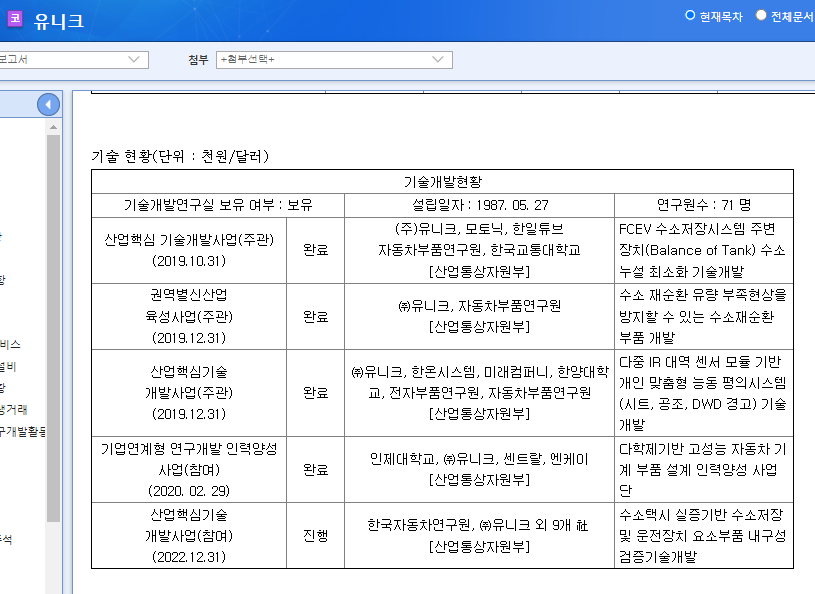Open the sidebar tree item ending in 거래

pos(14,410)
